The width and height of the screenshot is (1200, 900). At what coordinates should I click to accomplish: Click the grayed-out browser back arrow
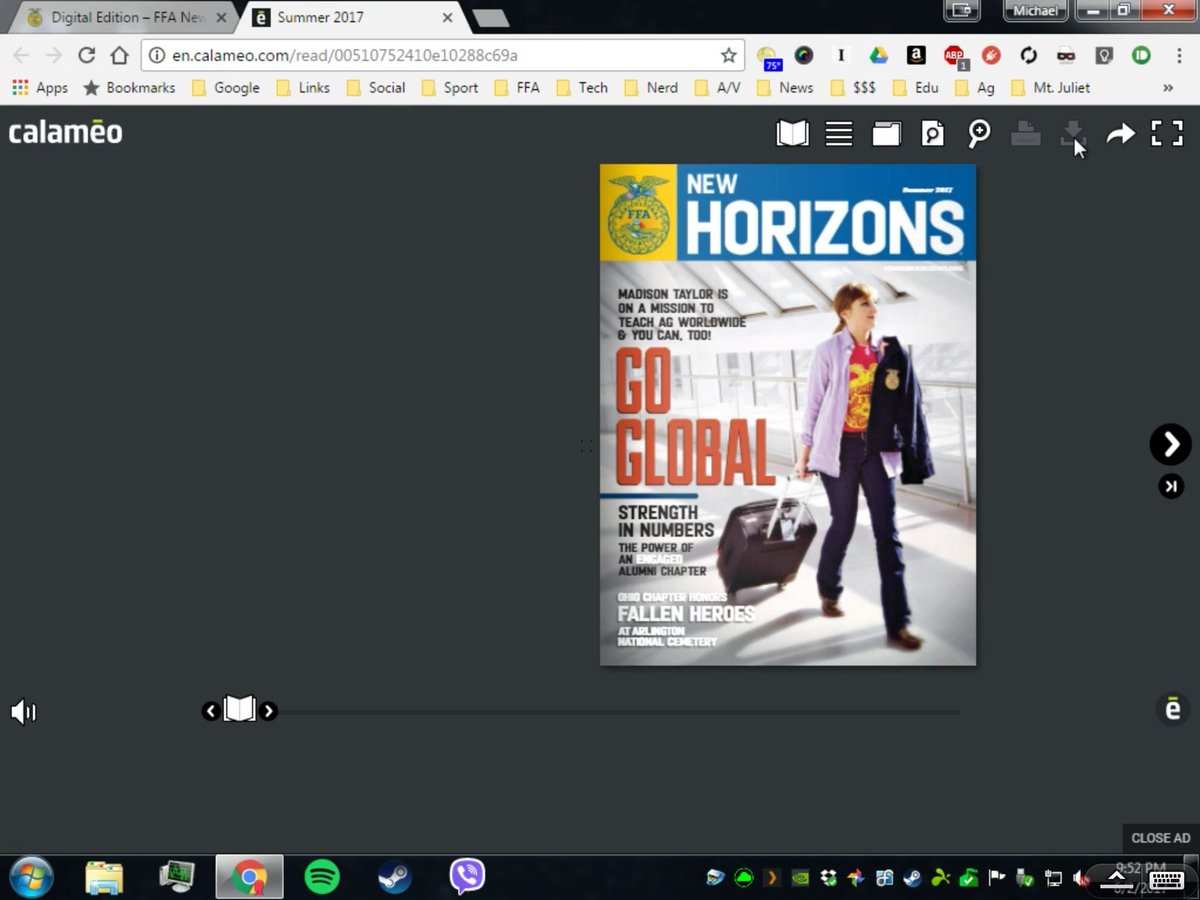click(21, 56)
